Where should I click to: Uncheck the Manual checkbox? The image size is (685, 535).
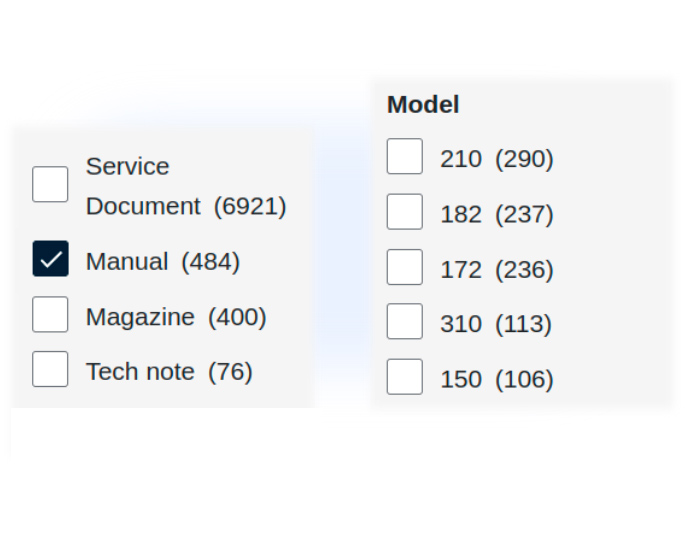[50, 259]
